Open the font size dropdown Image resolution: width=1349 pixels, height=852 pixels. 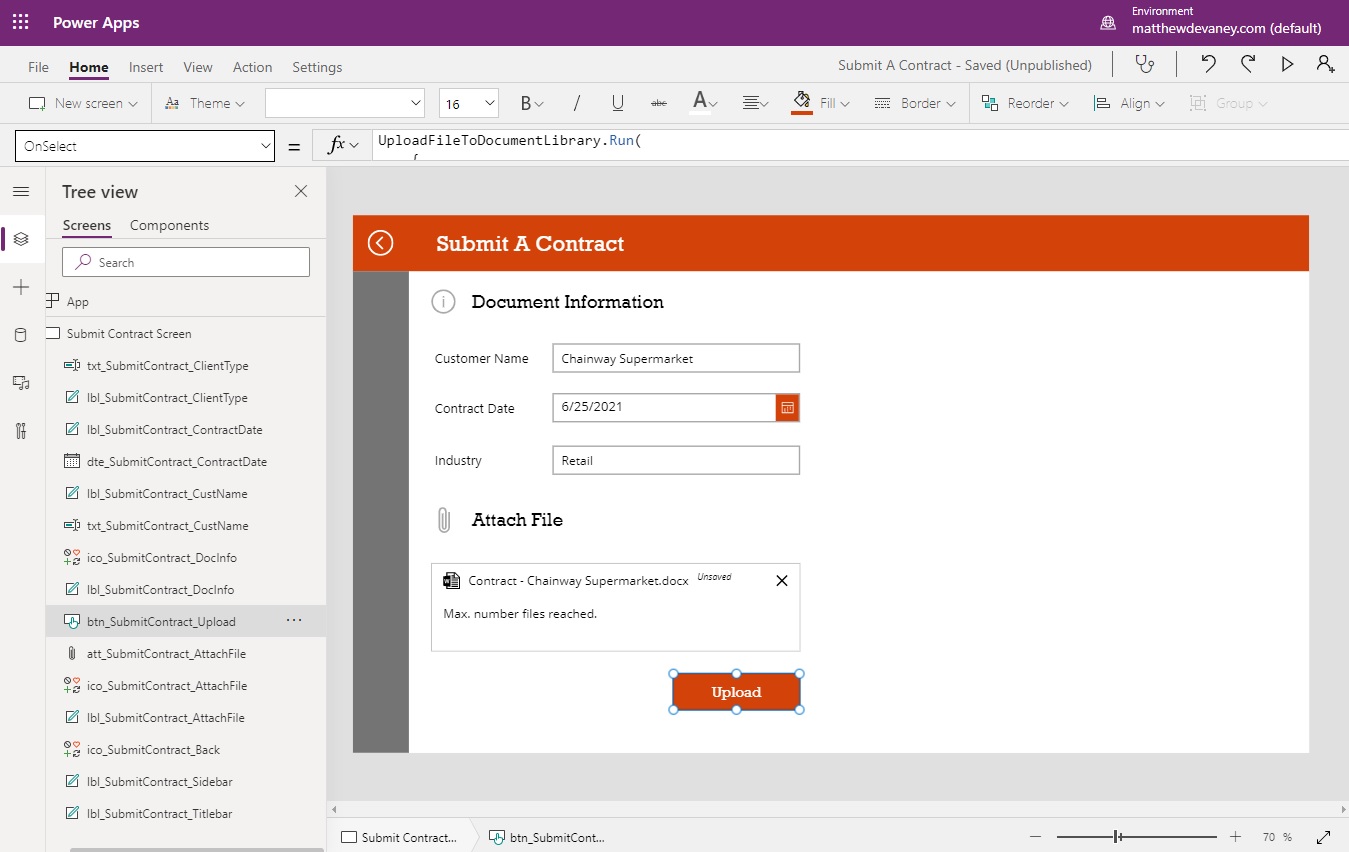pyautogui.click(x=470, y=102)
